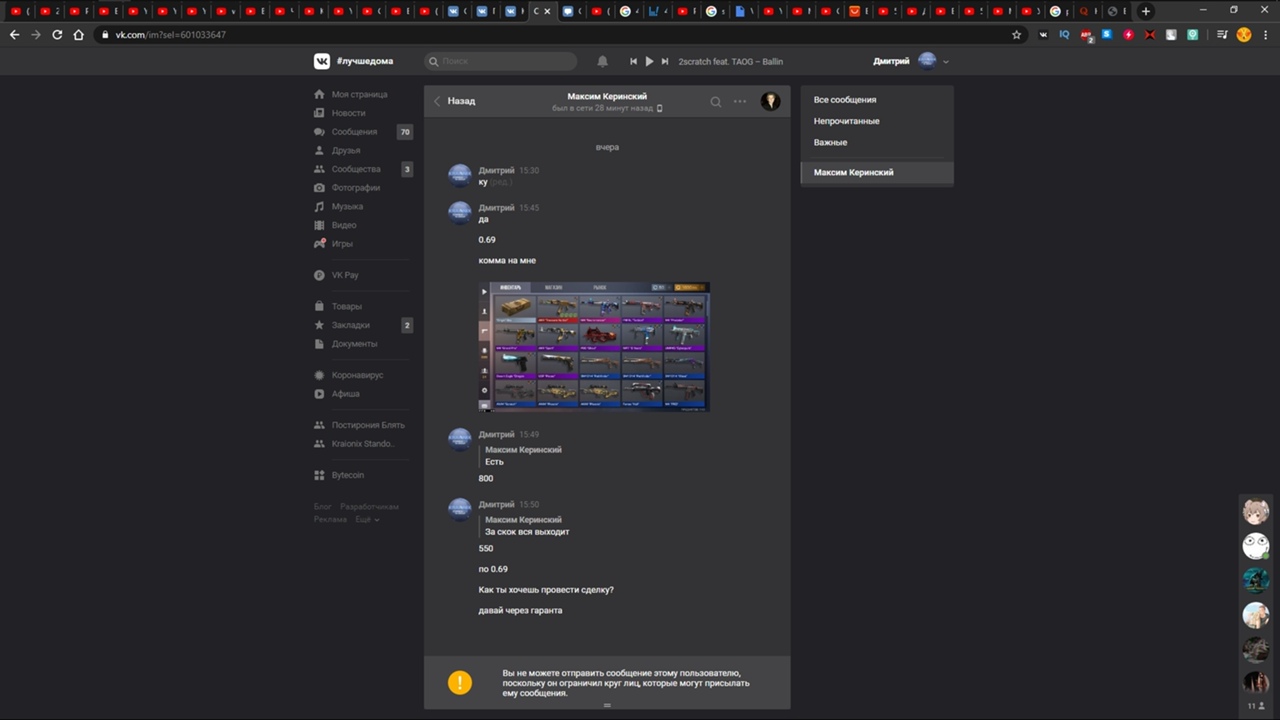Viewport: 1280px width, 720px height.
Task: Select the Важные messages filter
Action: coord(830,142)
